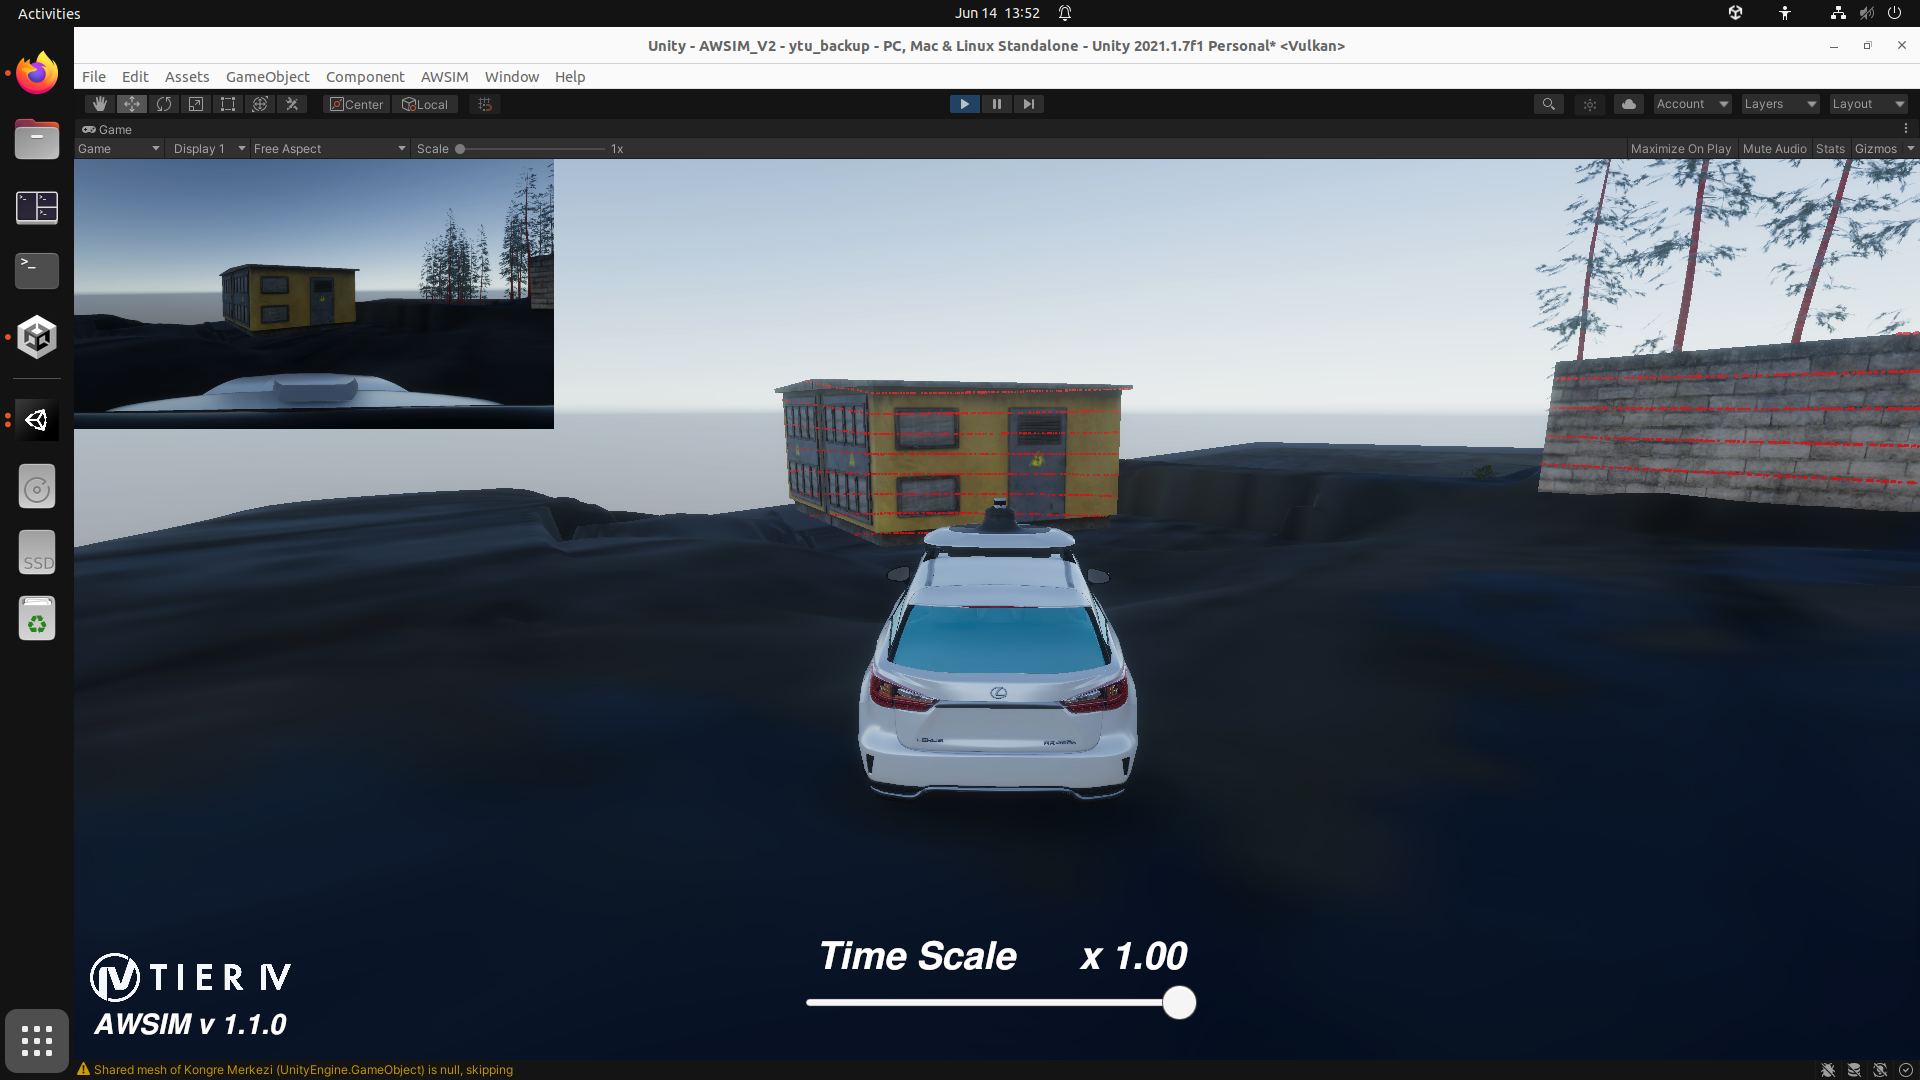Viewport: 1920px width, 1080px height.
Task: Enable Maximize On Play
Action: [x=1681, y=148]
